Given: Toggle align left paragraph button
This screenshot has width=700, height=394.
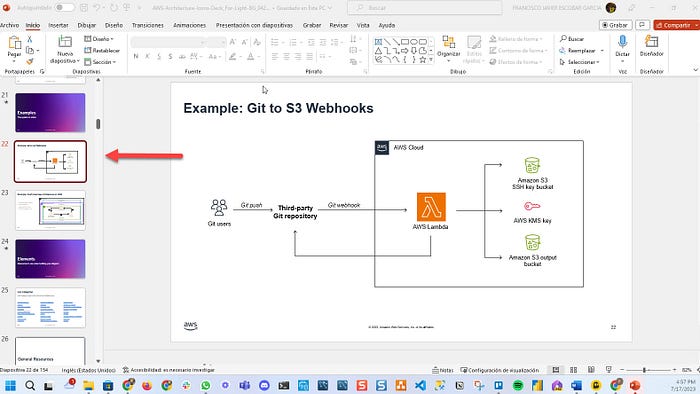Looking at the screenshot, I should click(x=275, y=56).
